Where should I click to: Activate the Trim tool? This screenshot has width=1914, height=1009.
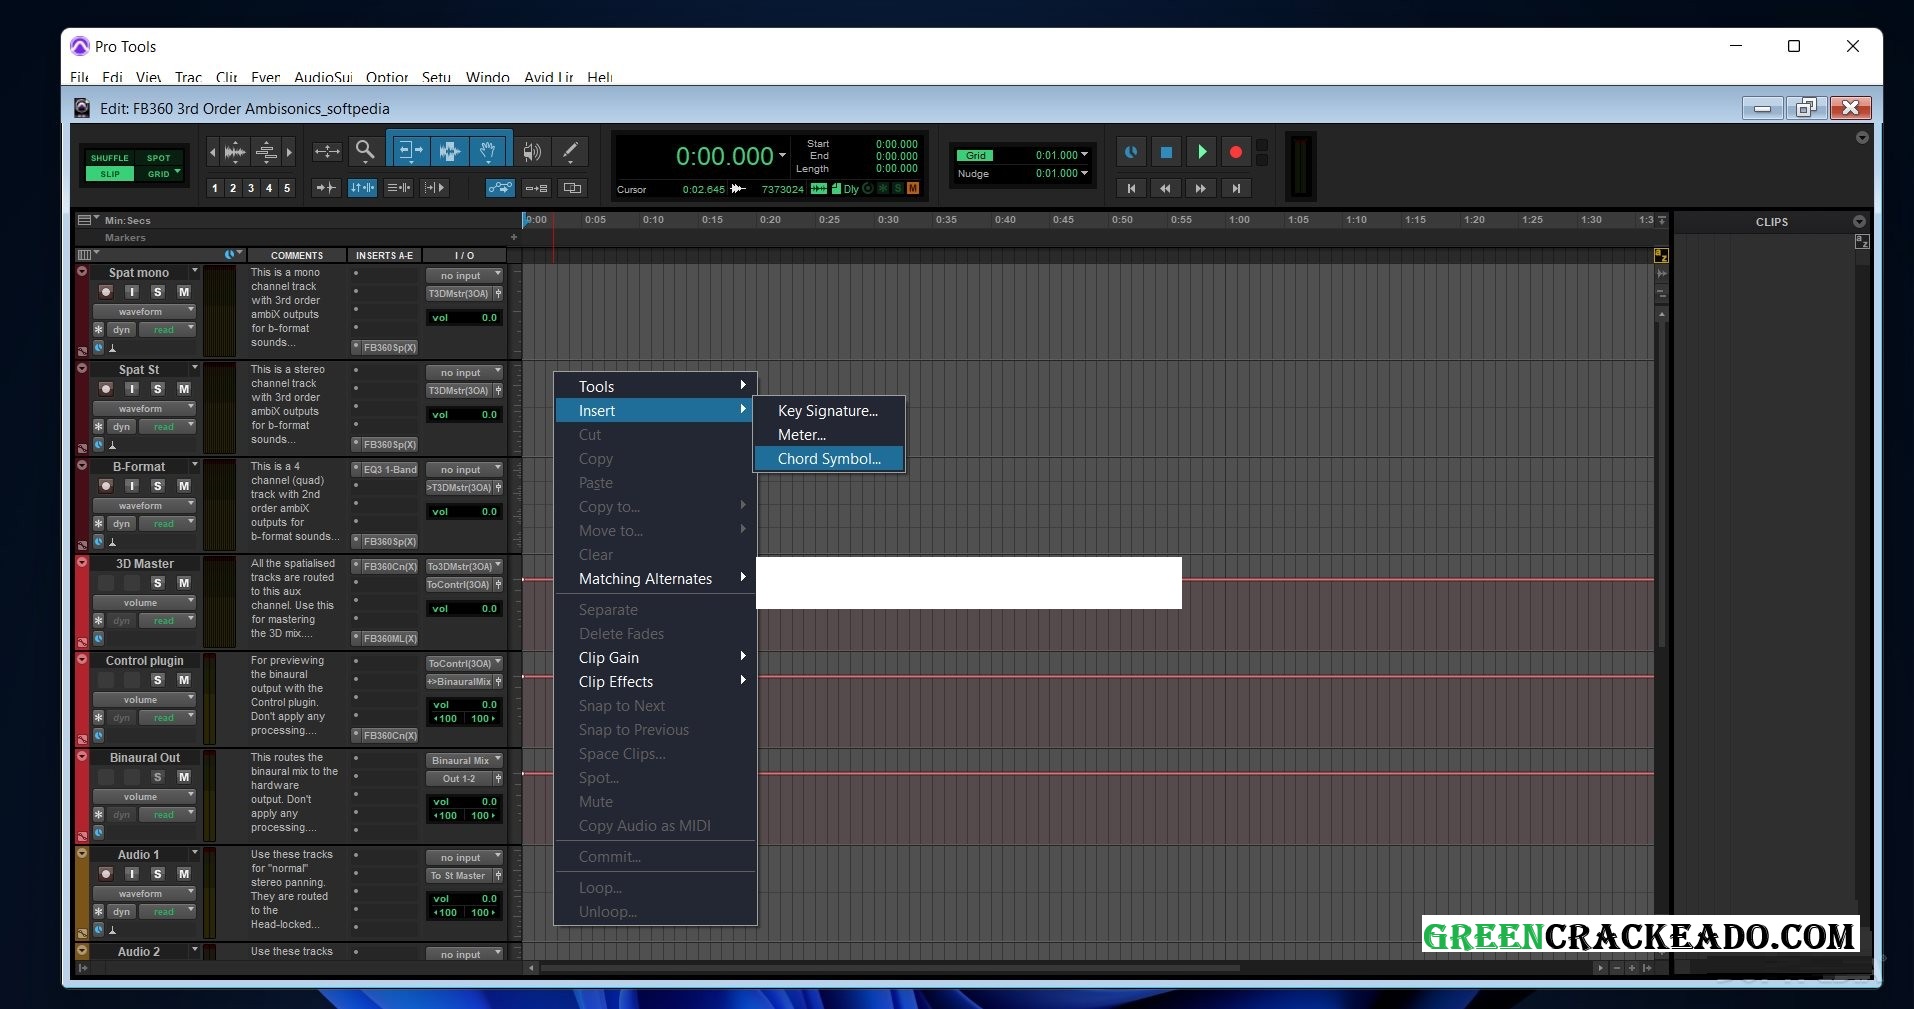(408, 150)
